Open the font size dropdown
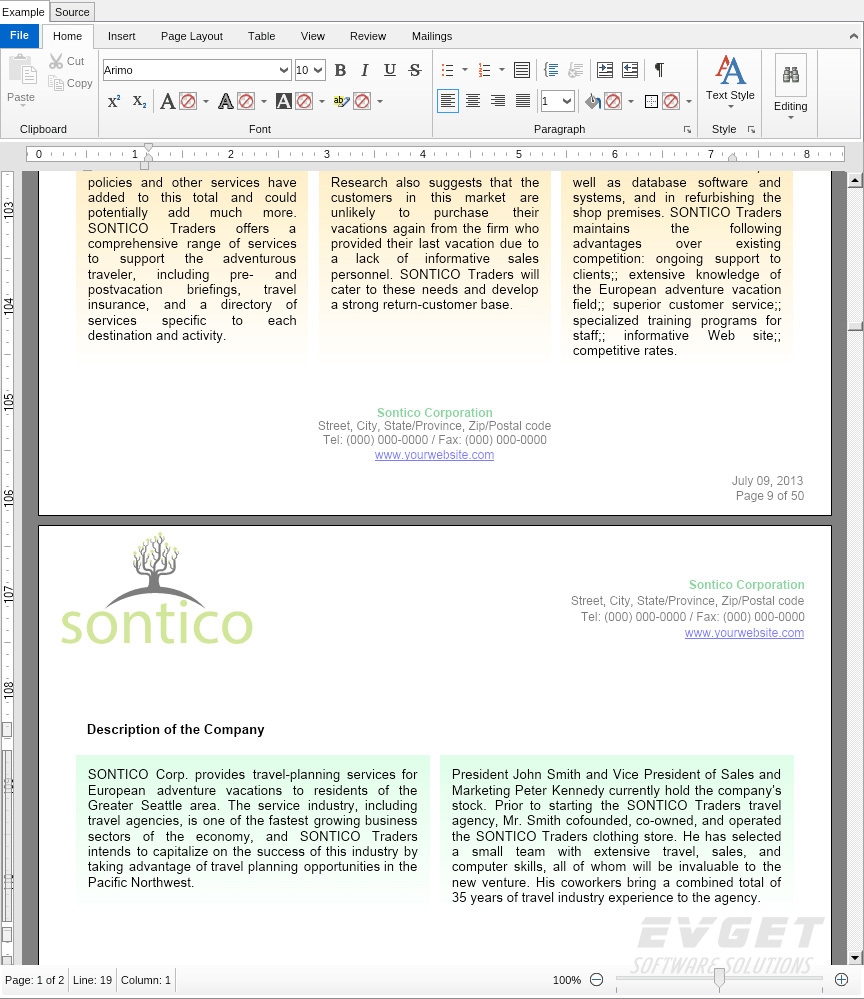864x999 pixels. [319, 70]
